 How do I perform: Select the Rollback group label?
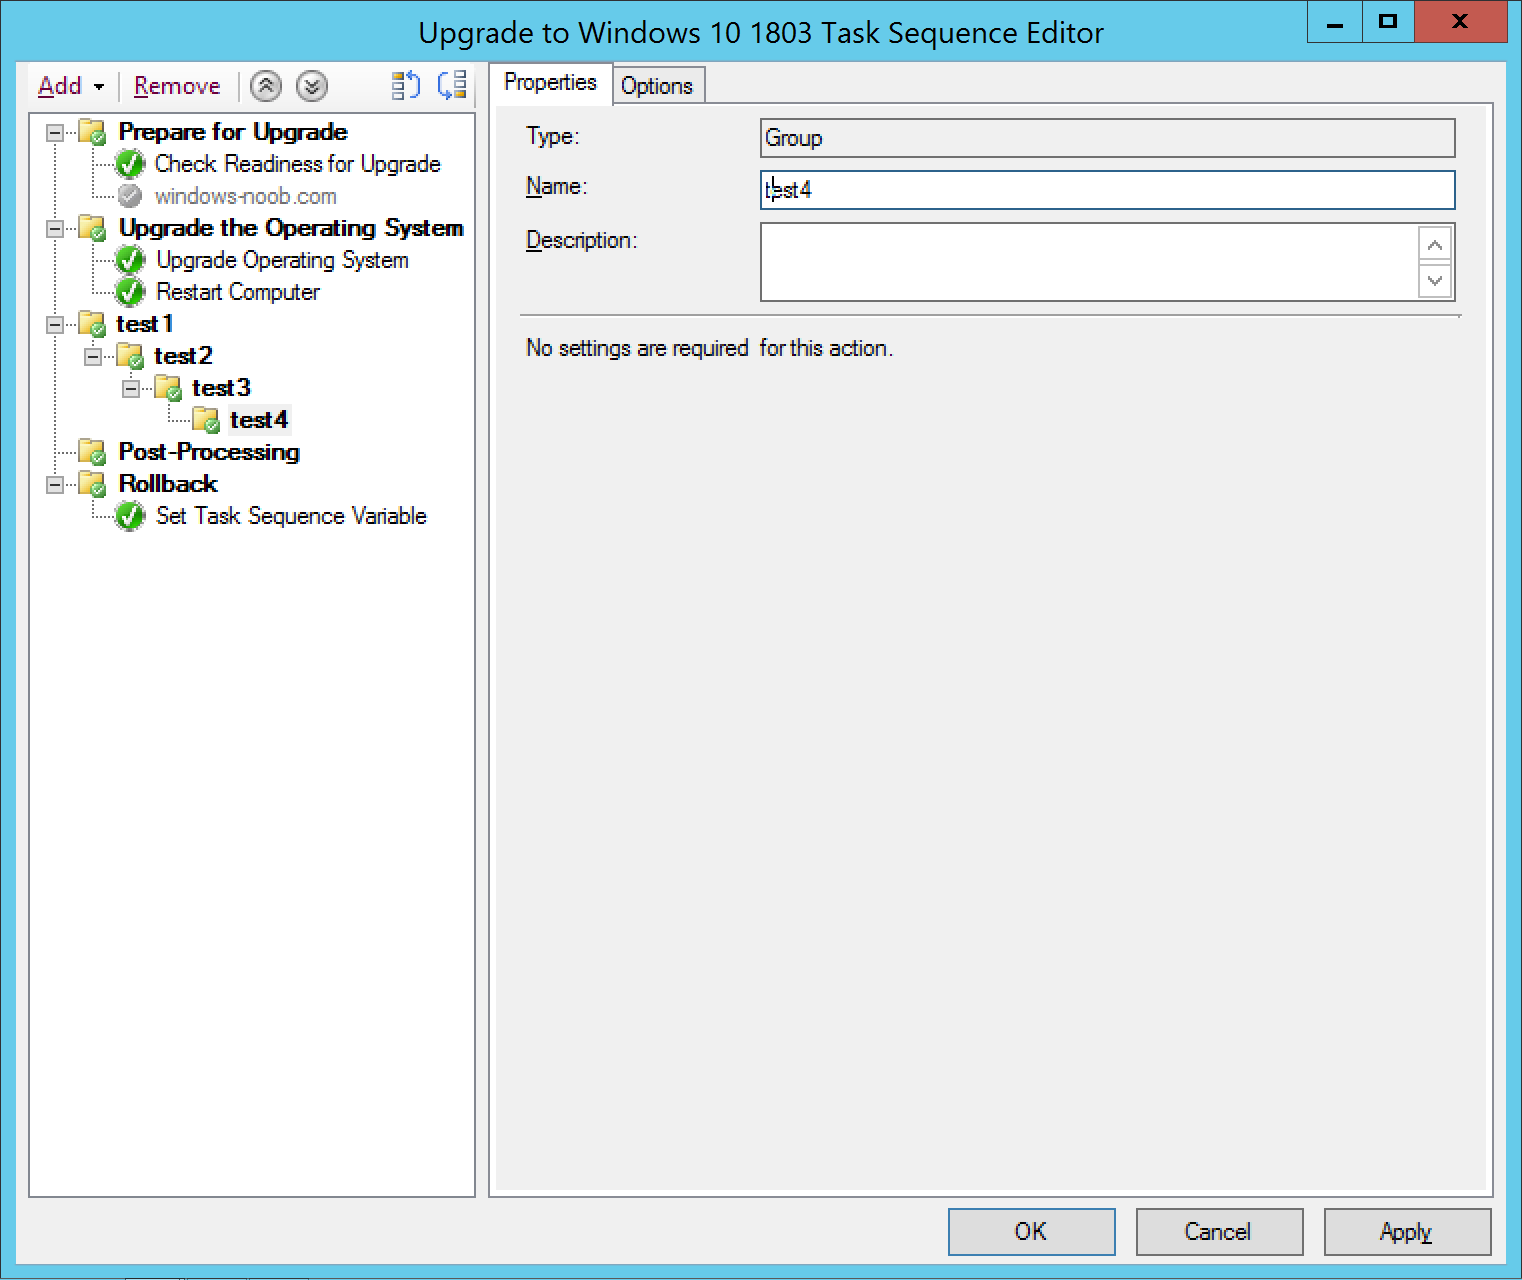tap(168, 484)
